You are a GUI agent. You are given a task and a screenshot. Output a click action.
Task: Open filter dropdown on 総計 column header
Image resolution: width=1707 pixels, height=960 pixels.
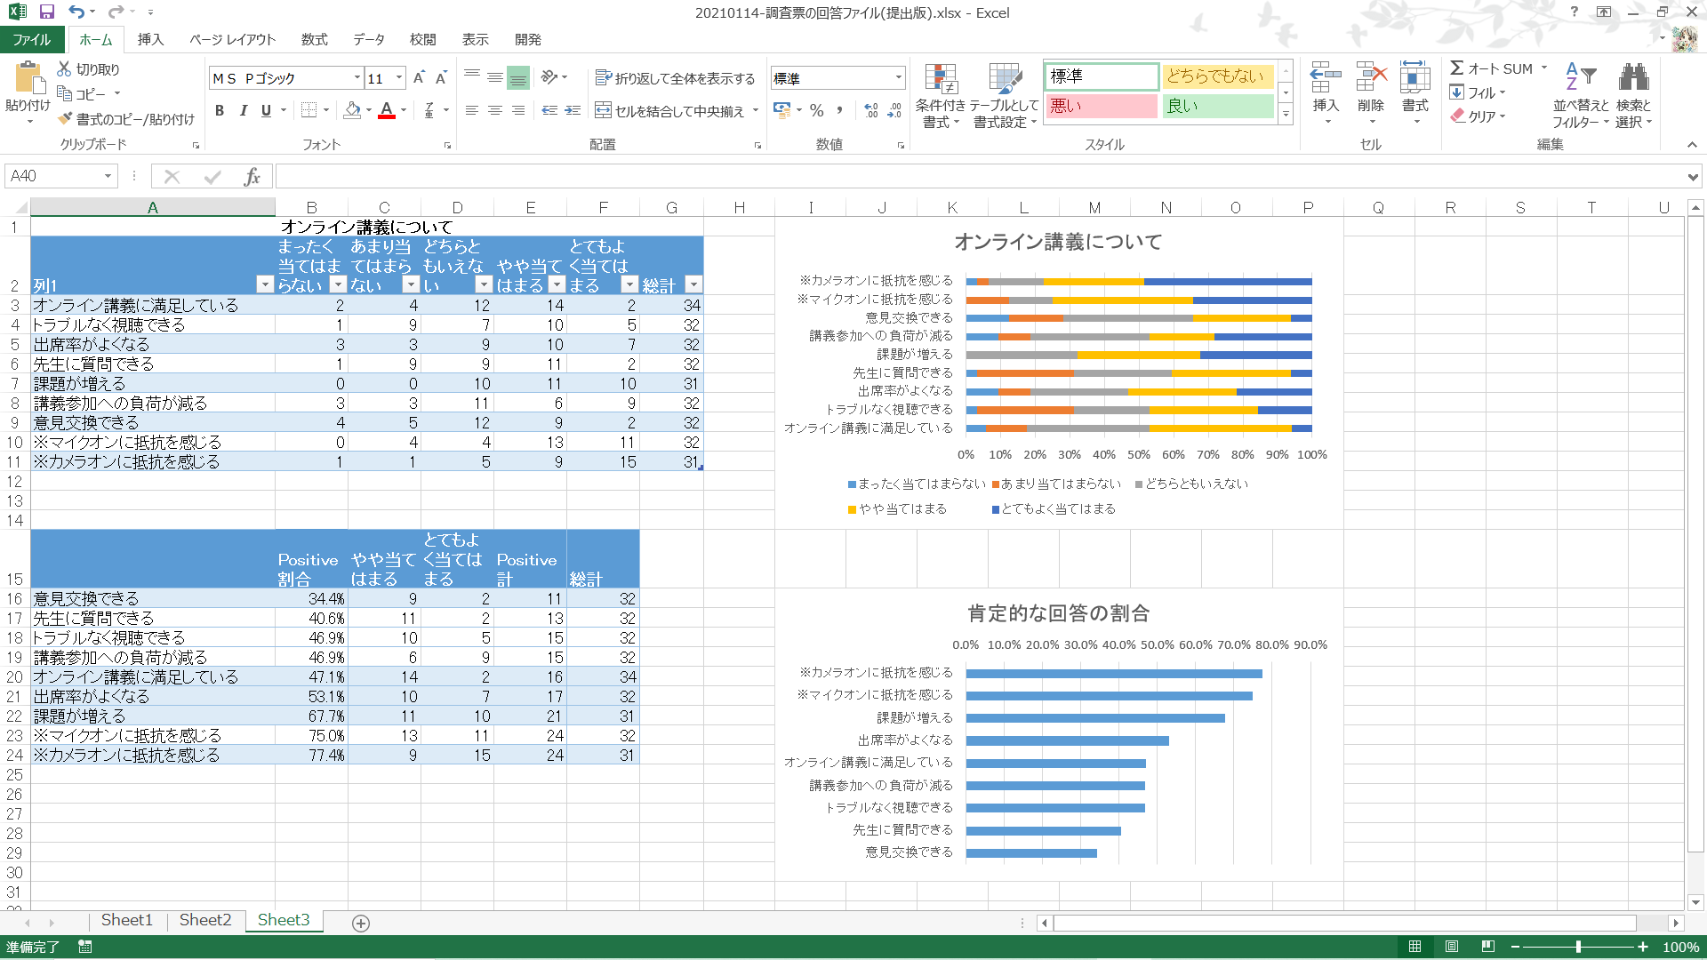coord(693,285)
